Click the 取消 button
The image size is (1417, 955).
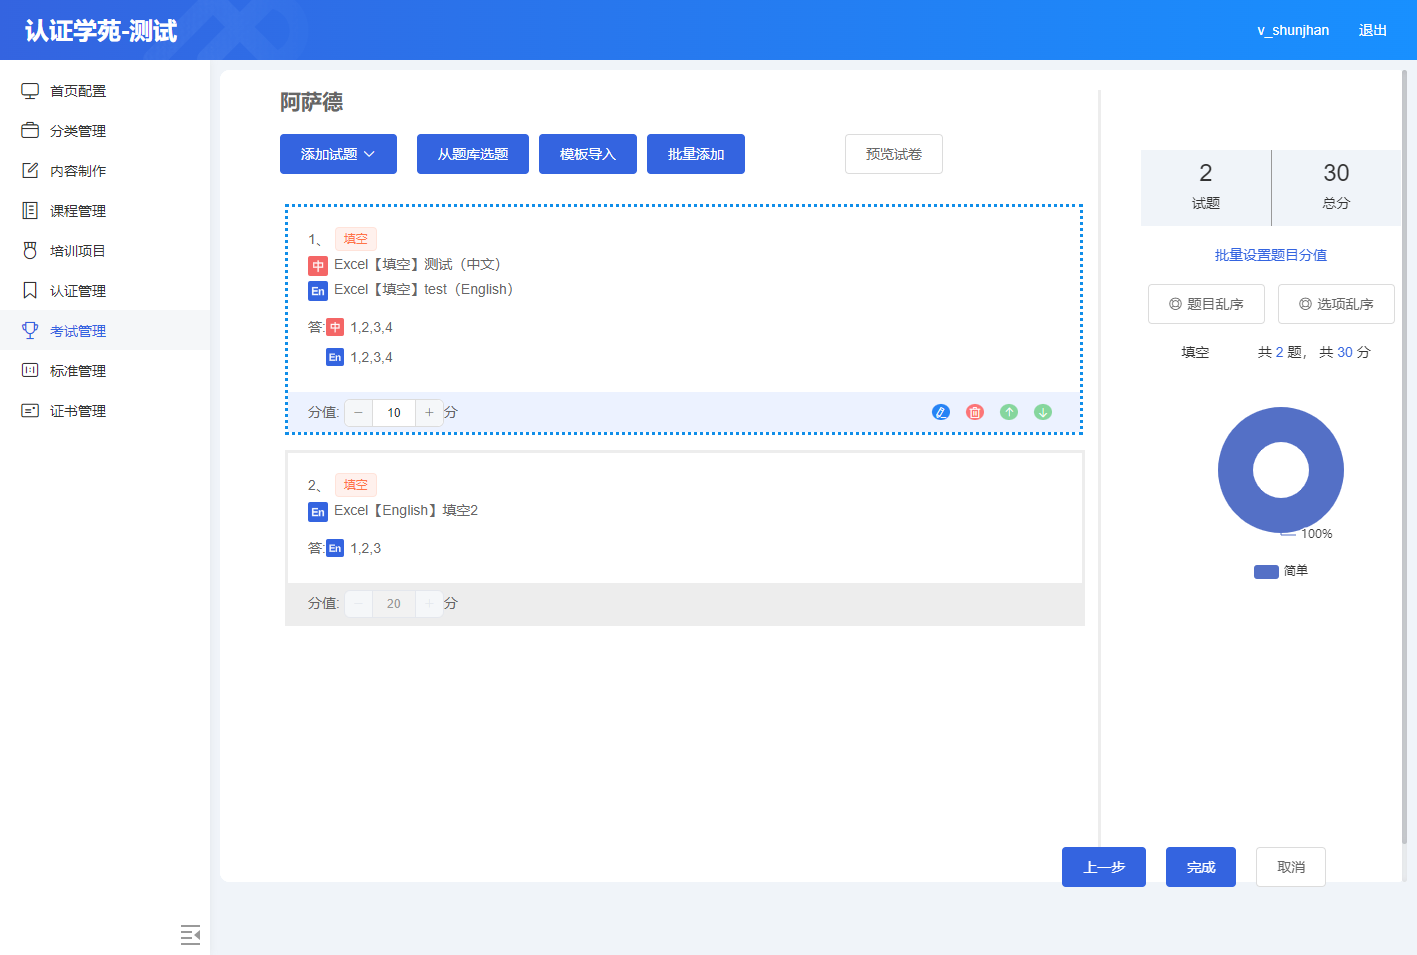pyautogui.click(x=1291, y=867)
